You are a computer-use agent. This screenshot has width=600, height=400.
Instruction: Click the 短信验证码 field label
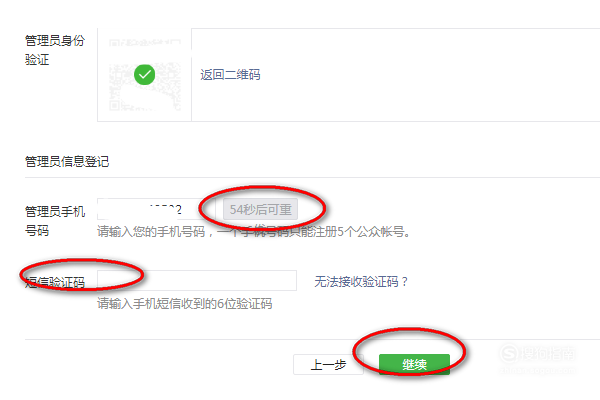click(55, 282)
